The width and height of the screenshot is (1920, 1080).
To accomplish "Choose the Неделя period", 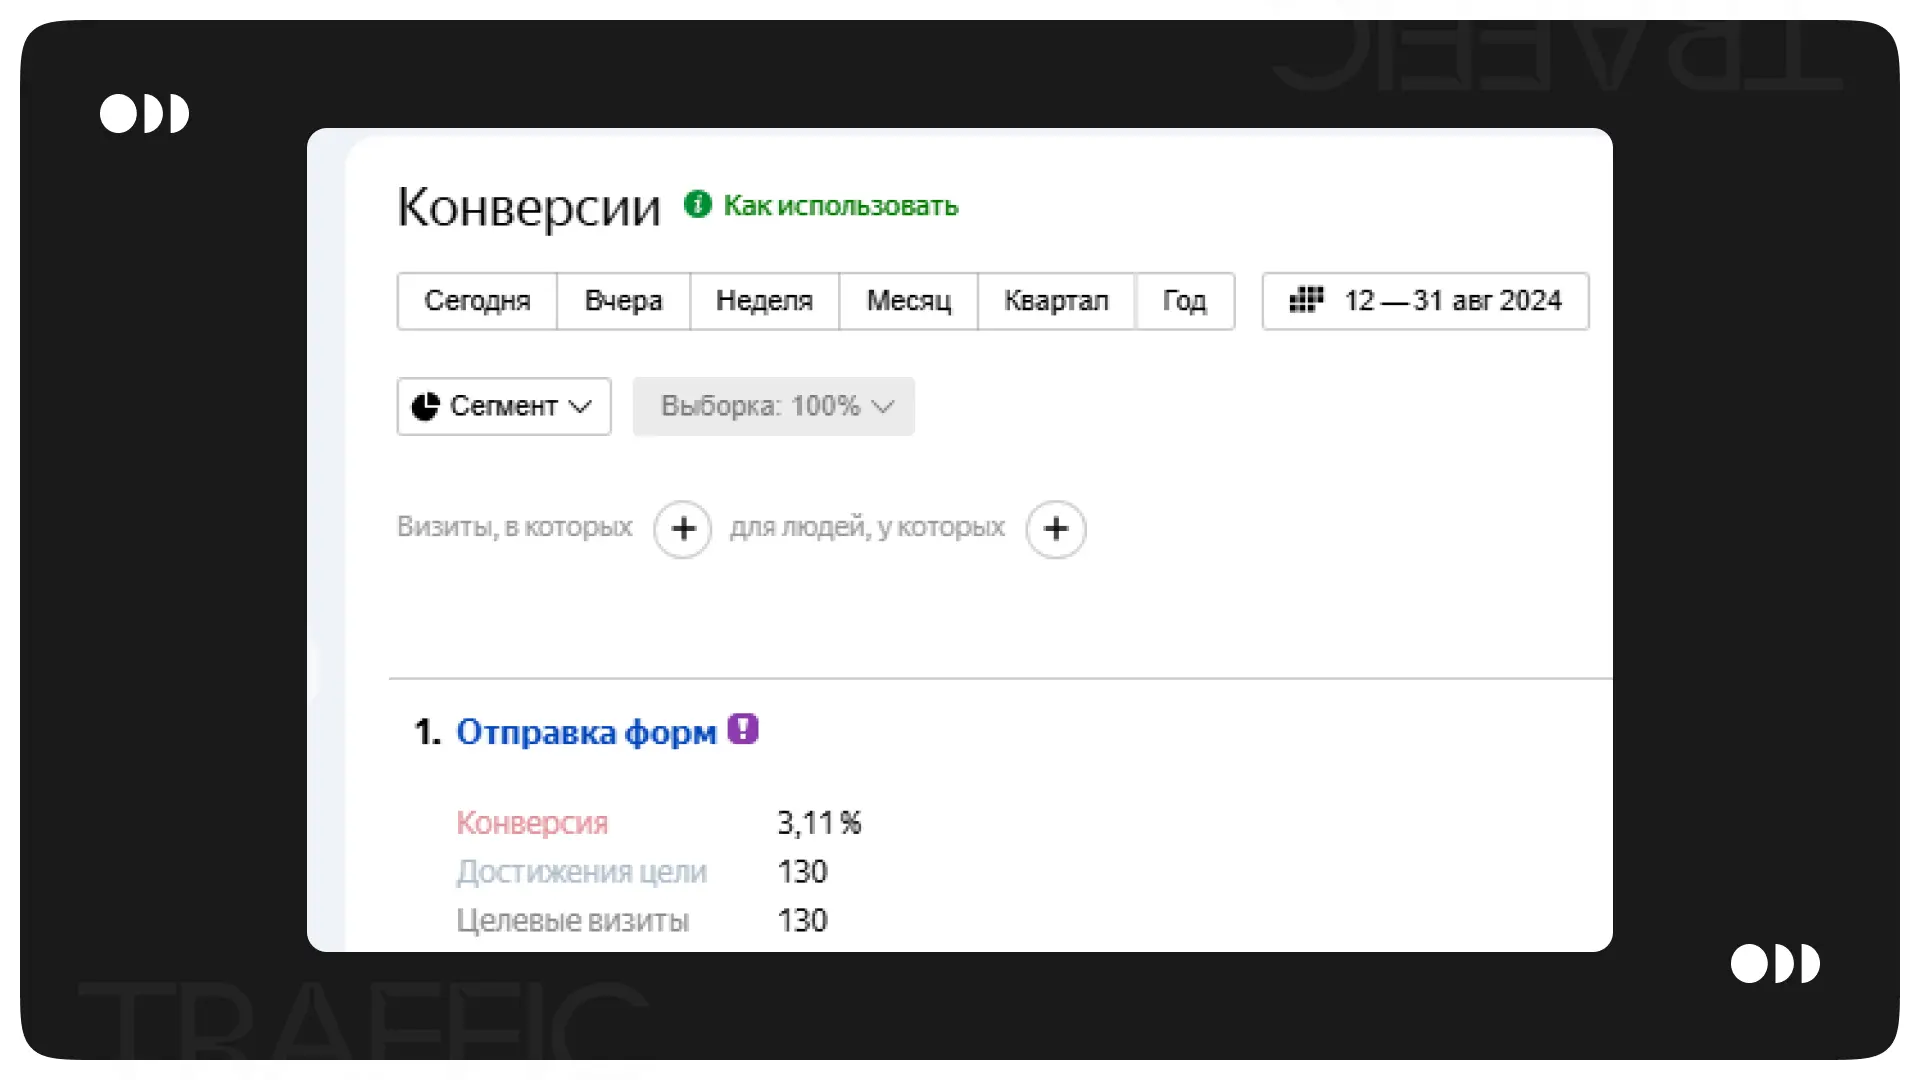I will coord(764,301).
